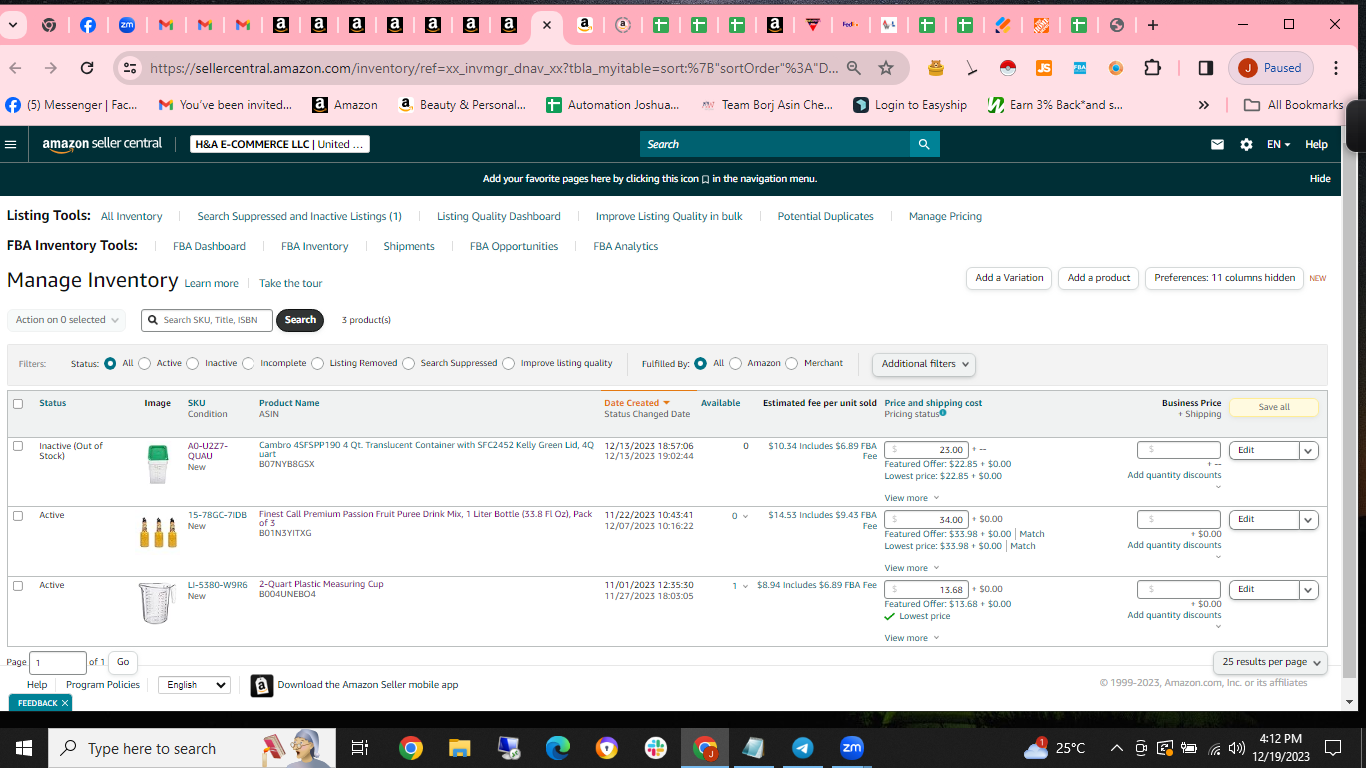The image size is (1366, 768).
Task: Bookmark this page with the star icon
Action: [x=886, y=68]
